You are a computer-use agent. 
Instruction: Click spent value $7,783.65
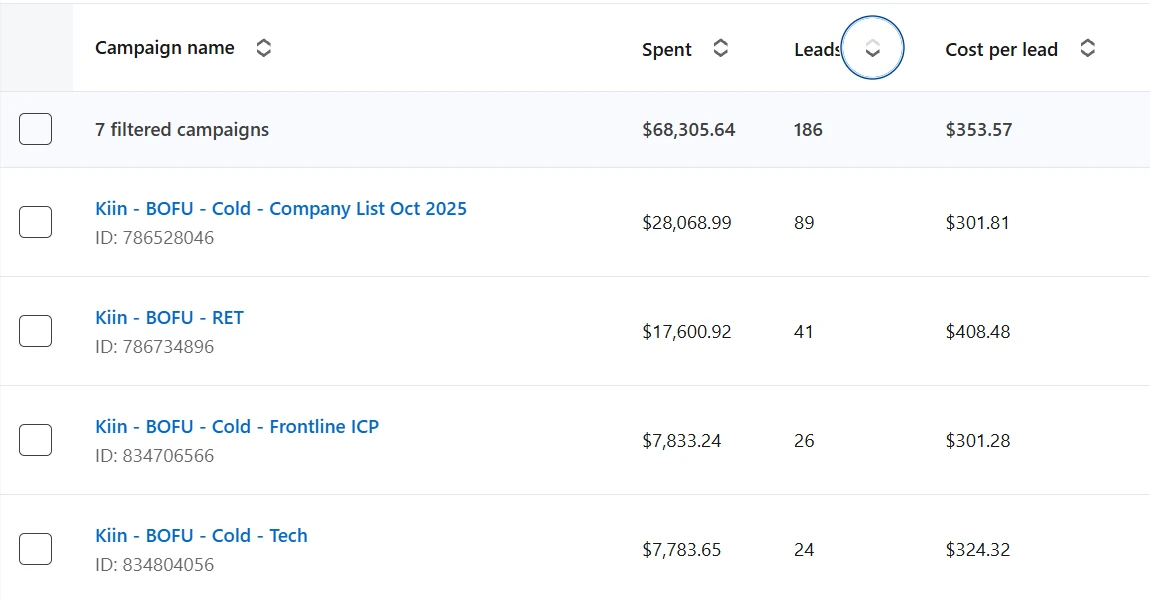(681, 550)
